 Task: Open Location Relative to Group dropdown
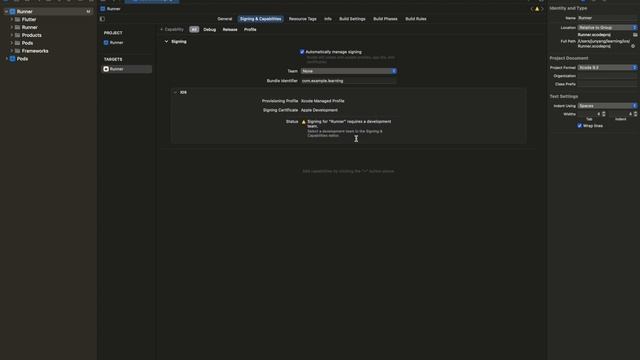[x=607, y=27]
